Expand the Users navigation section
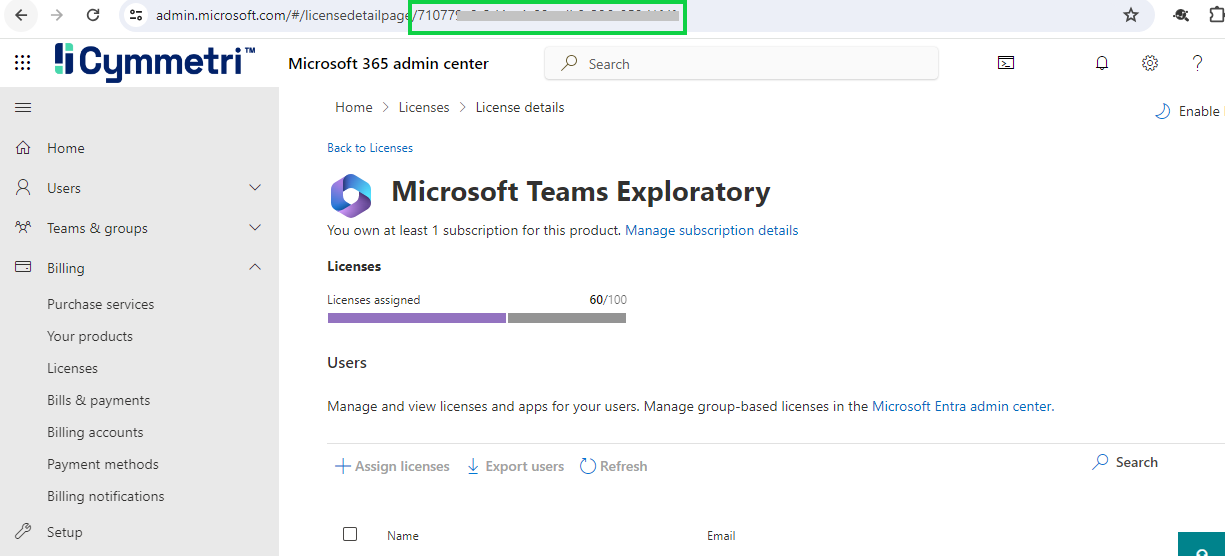This screenshot has height=556, width=1225. [x=255, y=188]
